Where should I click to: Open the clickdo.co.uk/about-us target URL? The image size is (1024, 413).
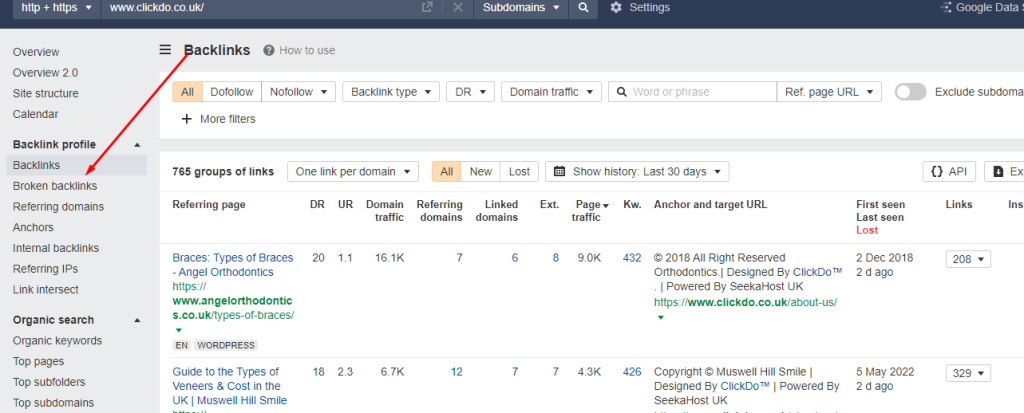pyautogui.click(x=746, y=303)
